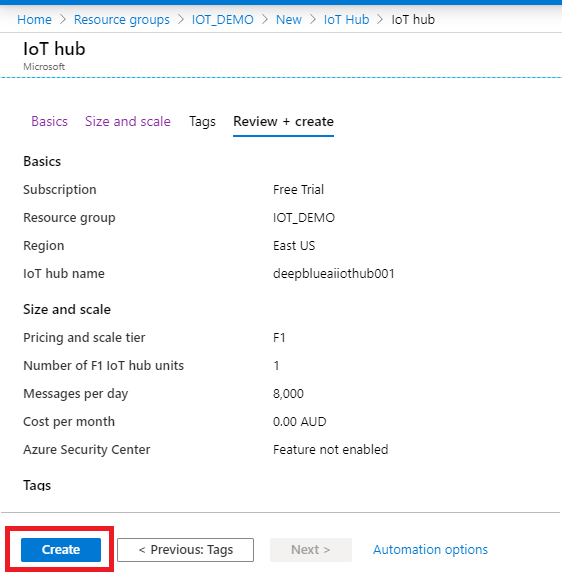This screenshot has height=573, width=570.
Task: Click the disabled Next button
Action: coord(311,549)
